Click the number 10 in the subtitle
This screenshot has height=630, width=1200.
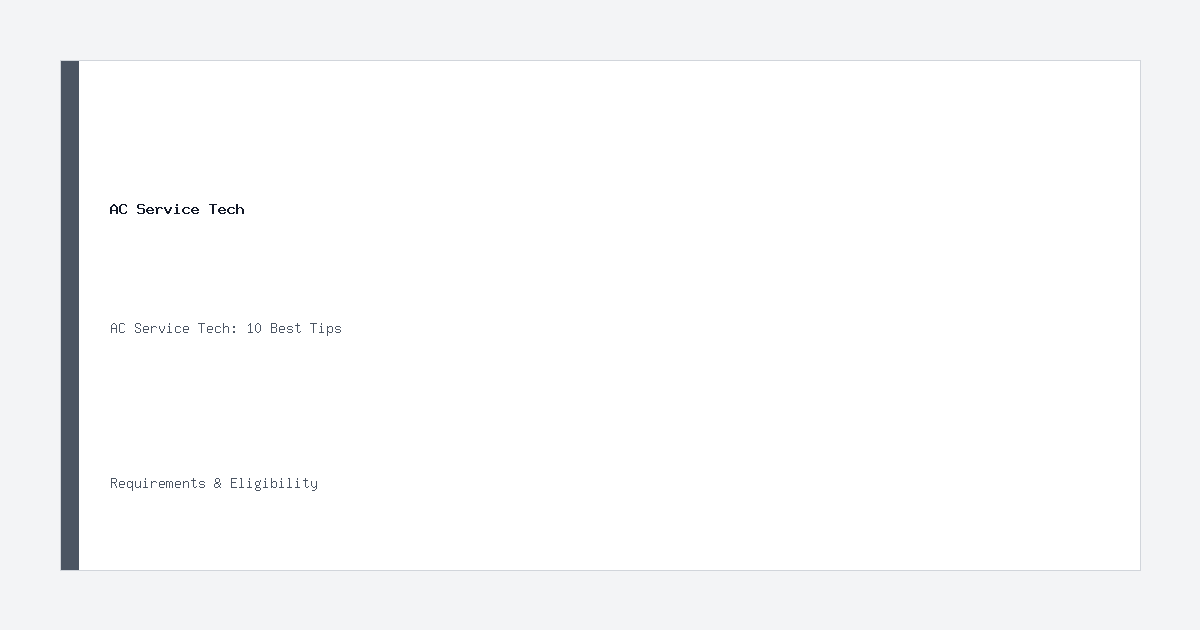[x=254, y=328]
